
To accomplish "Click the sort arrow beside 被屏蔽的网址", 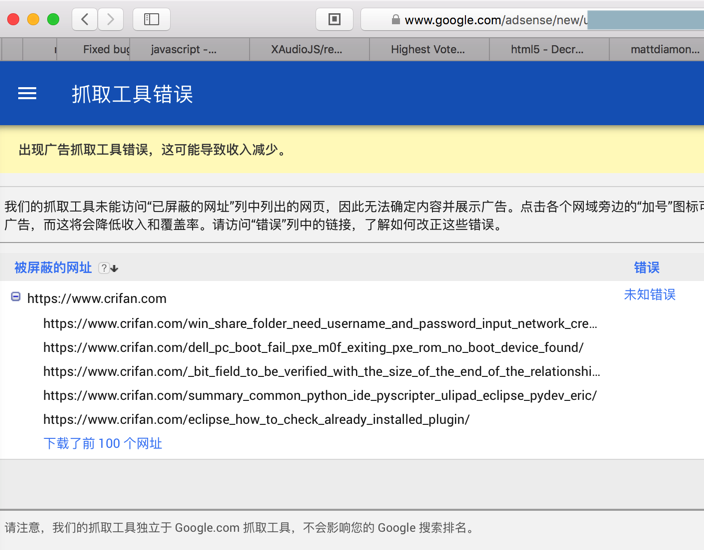I will (114, 268).
